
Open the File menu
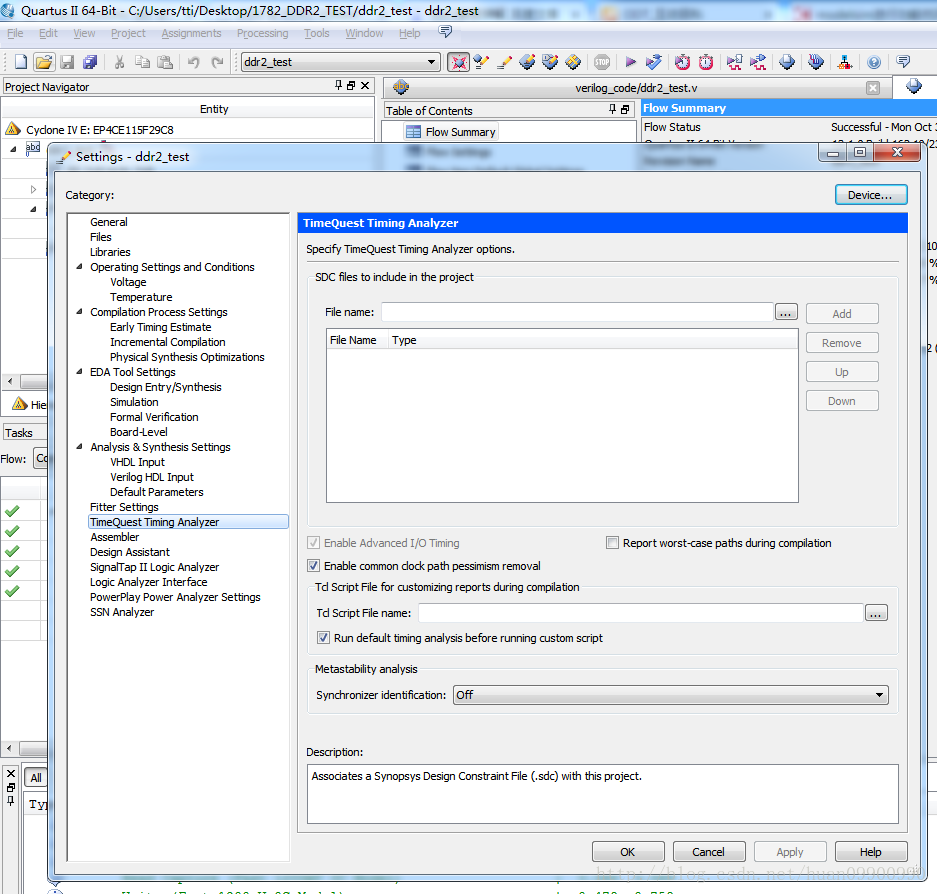coord(15,33)
